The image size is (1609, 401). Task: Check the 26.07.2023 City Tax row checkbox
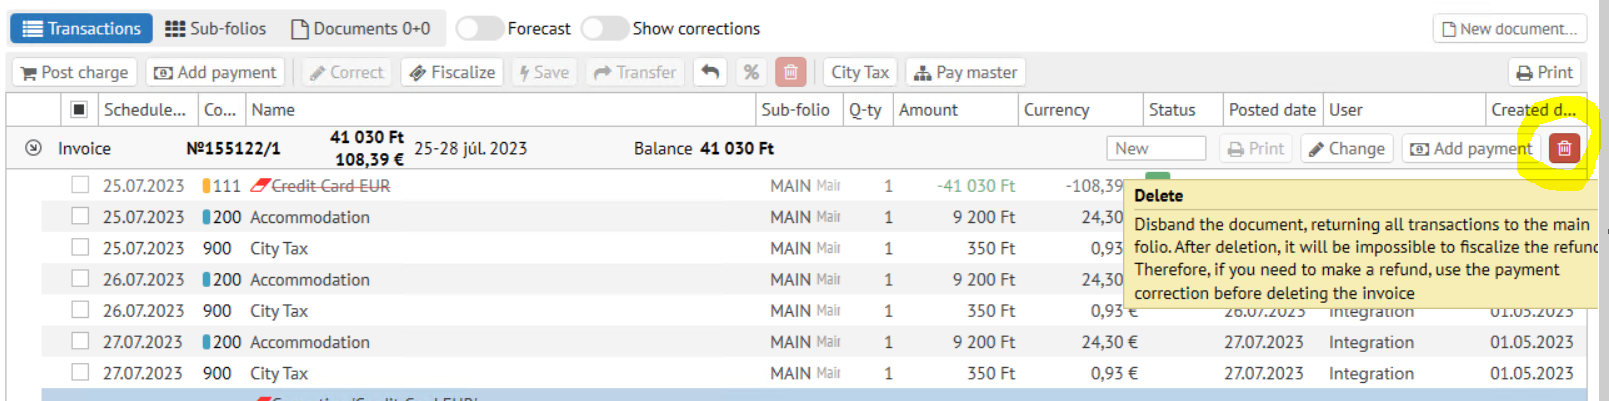80,310
